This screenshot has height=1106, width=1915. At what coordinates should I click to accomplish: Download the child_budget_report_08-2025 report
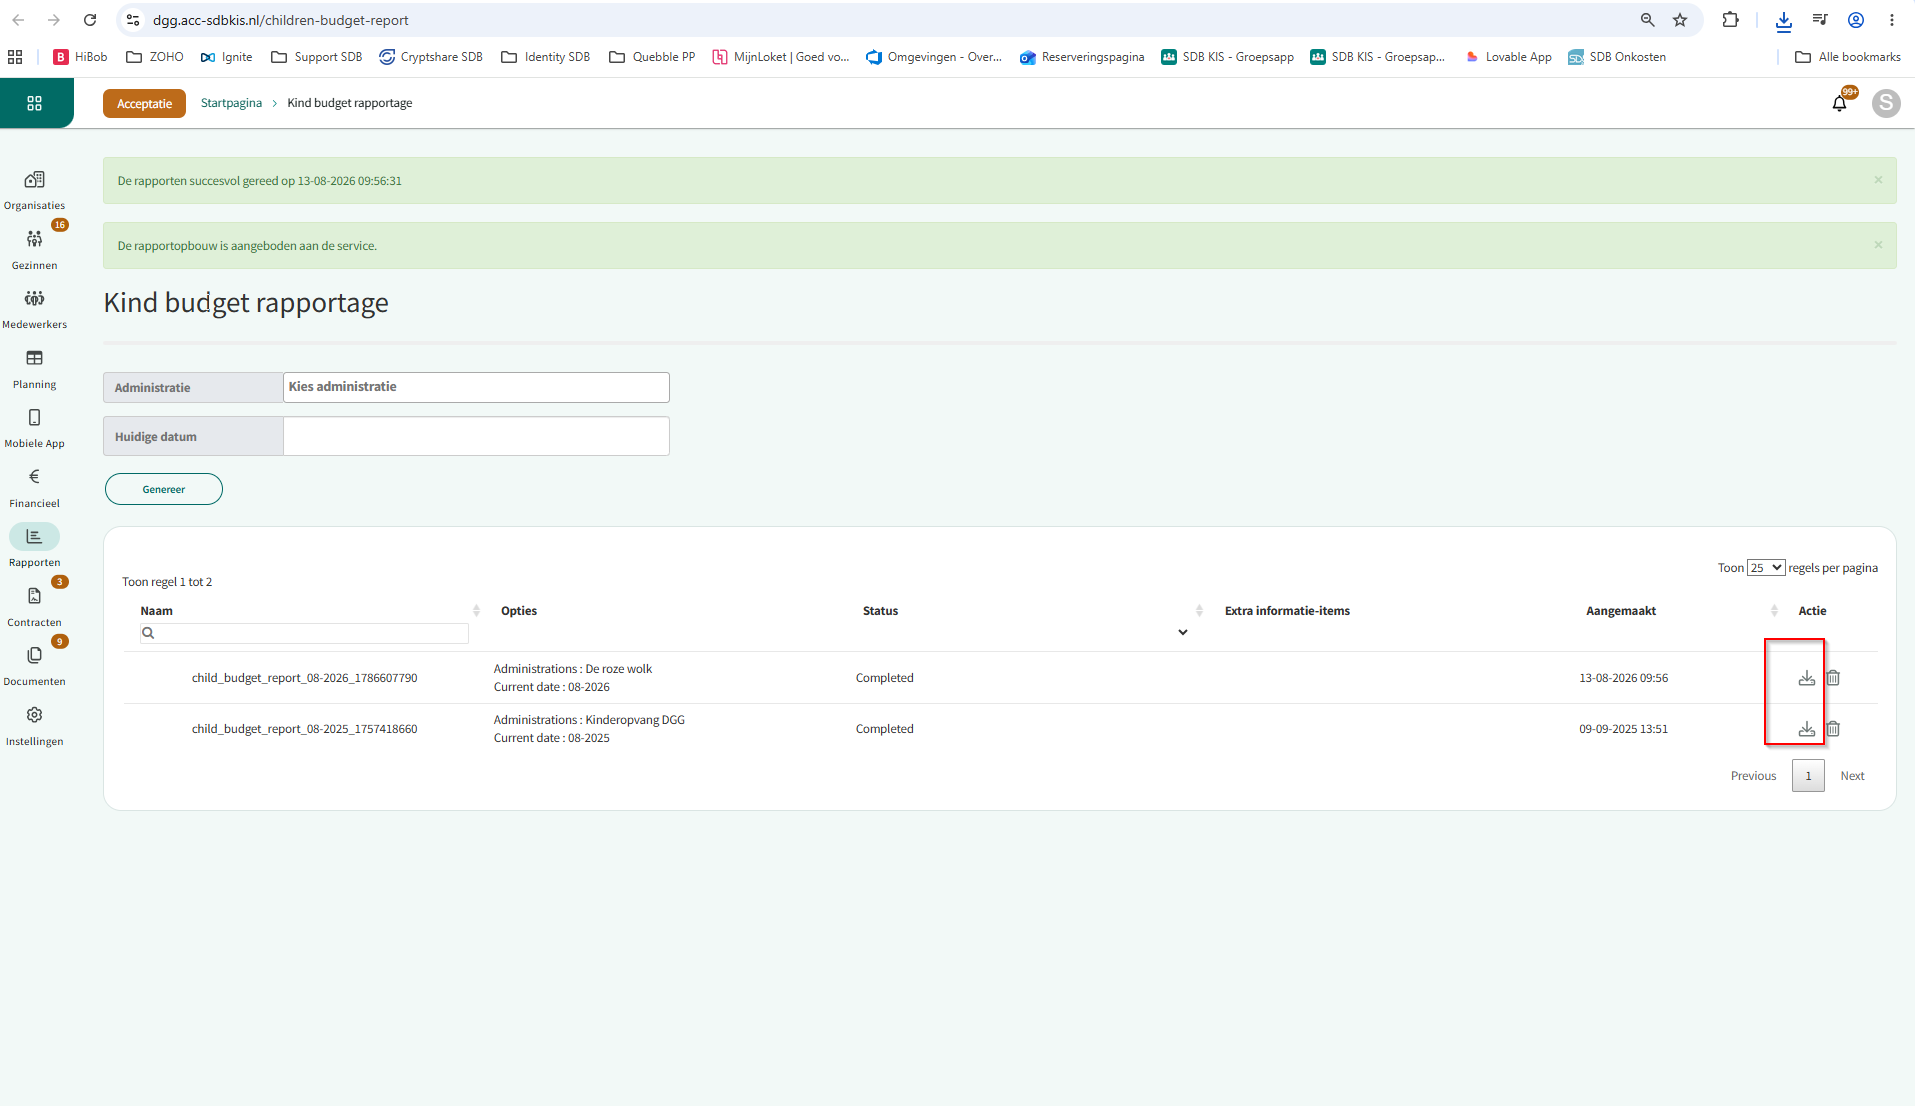pyautogui.click(x=1806, y=729)
